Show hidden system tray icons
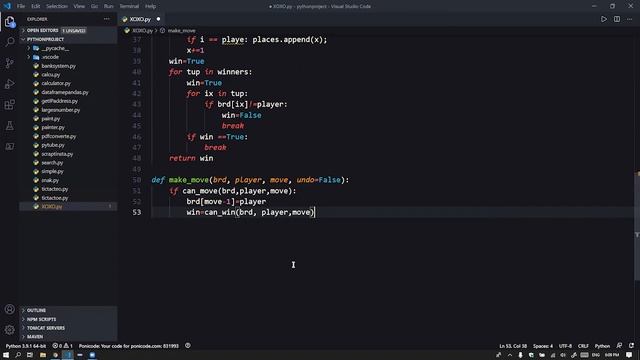Image resolution: width=640 pixels, height=360 pixels. (x=510, y=355)
